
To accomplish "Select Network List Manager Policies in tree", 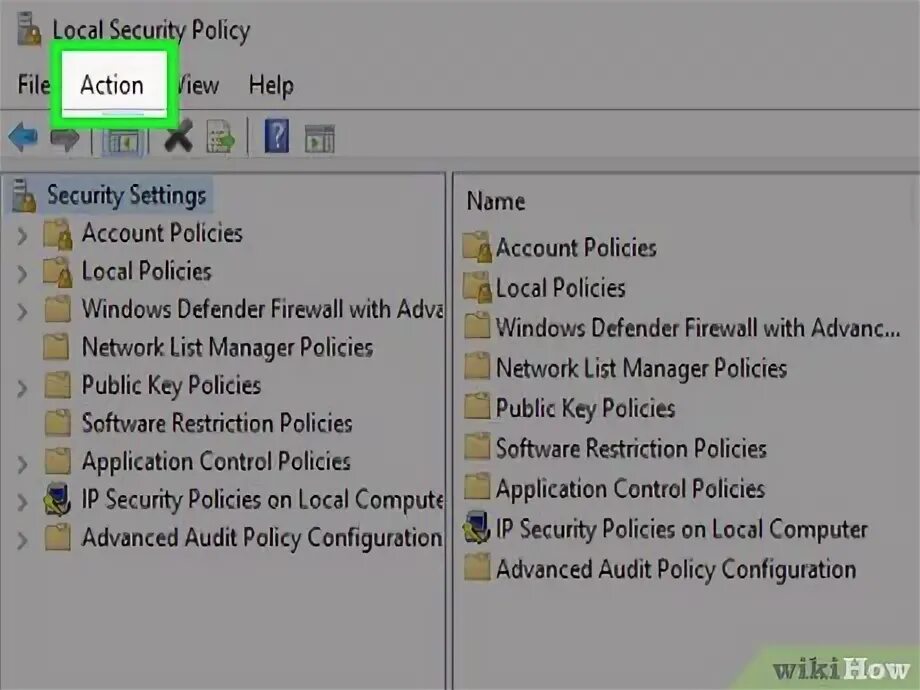I will coord(228,347).
